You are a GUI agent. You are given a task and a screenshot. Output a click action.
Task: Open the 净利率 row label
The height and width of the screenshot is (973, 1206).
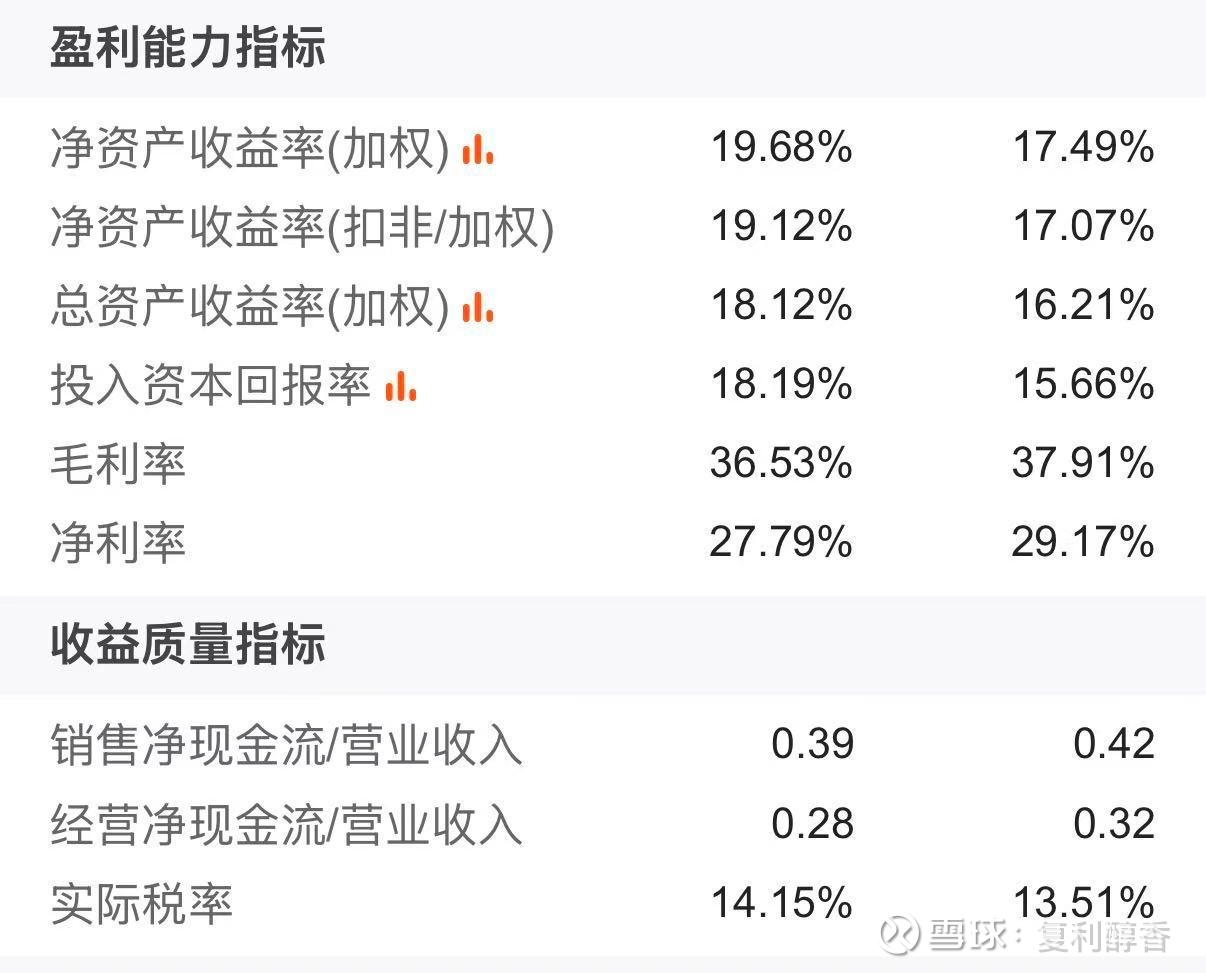pyautogui.click(x=118, y=543)
